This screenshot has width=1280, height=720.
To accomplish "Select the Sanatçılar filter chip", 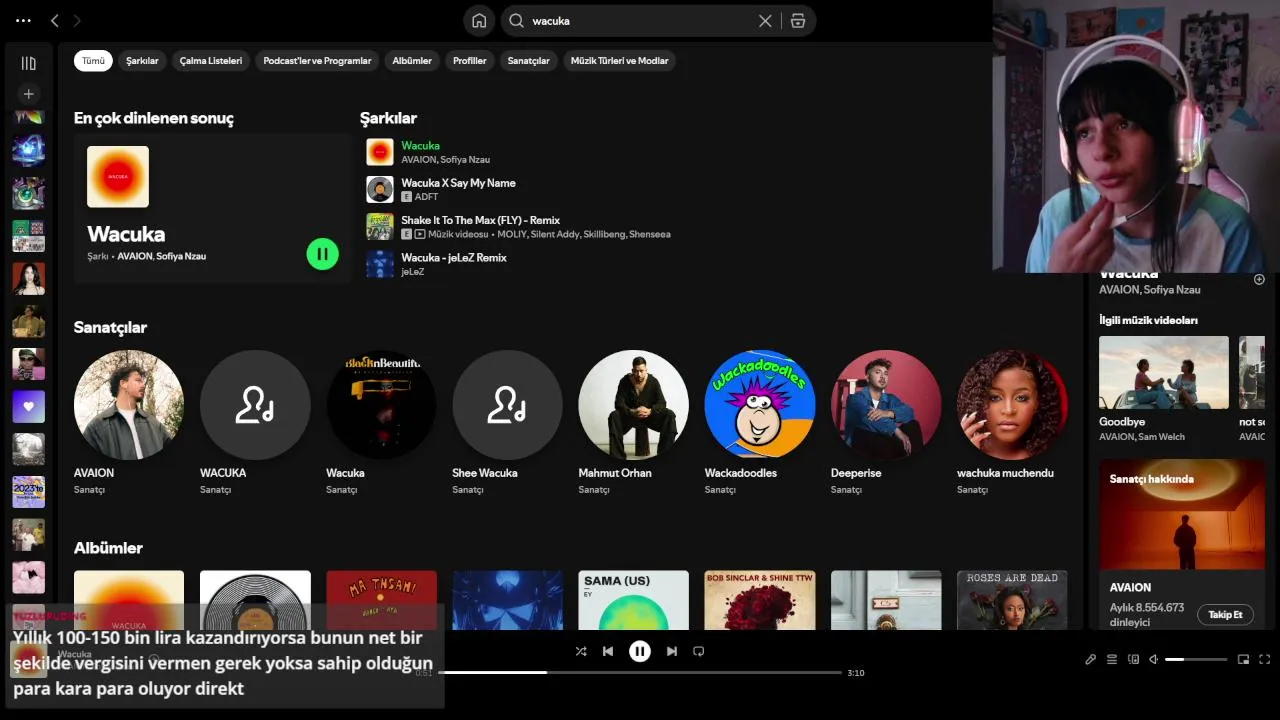I will pyautogui.click(x=528, y=61).
